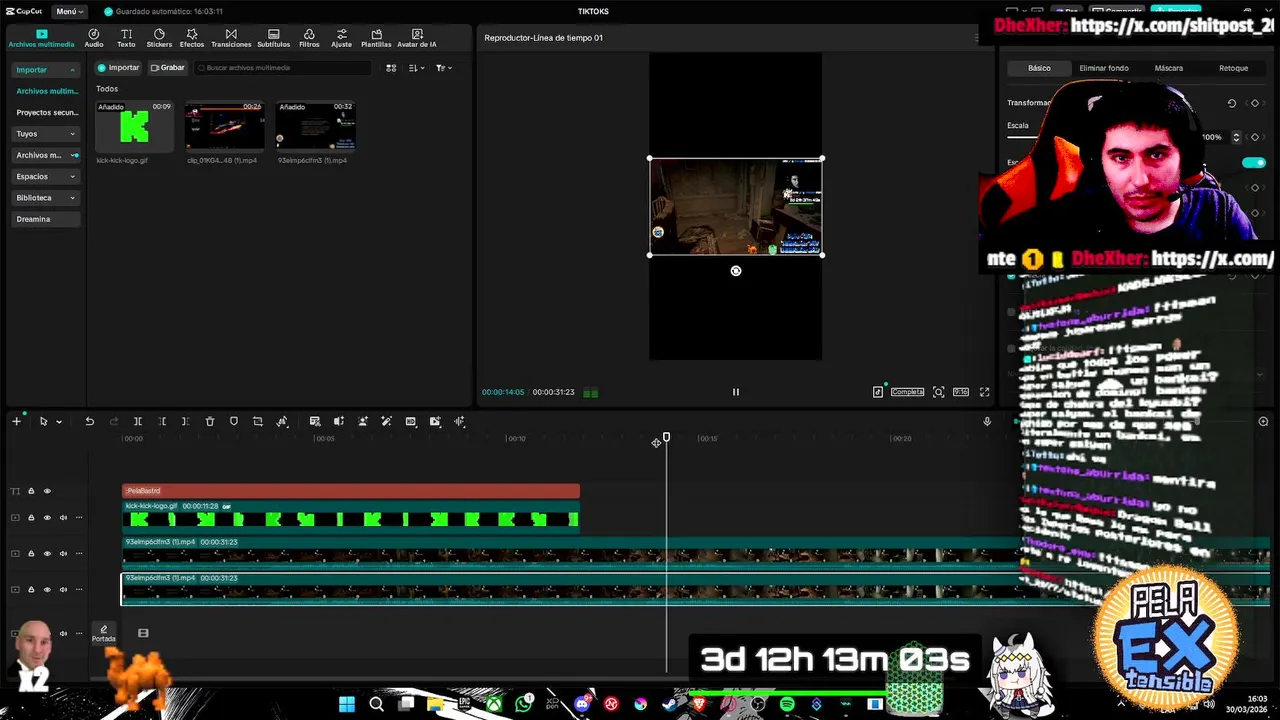This screenshot has height=720, width=1280.
Task: Click the reset icon in Transformar section
Action: click(1231, 103)
